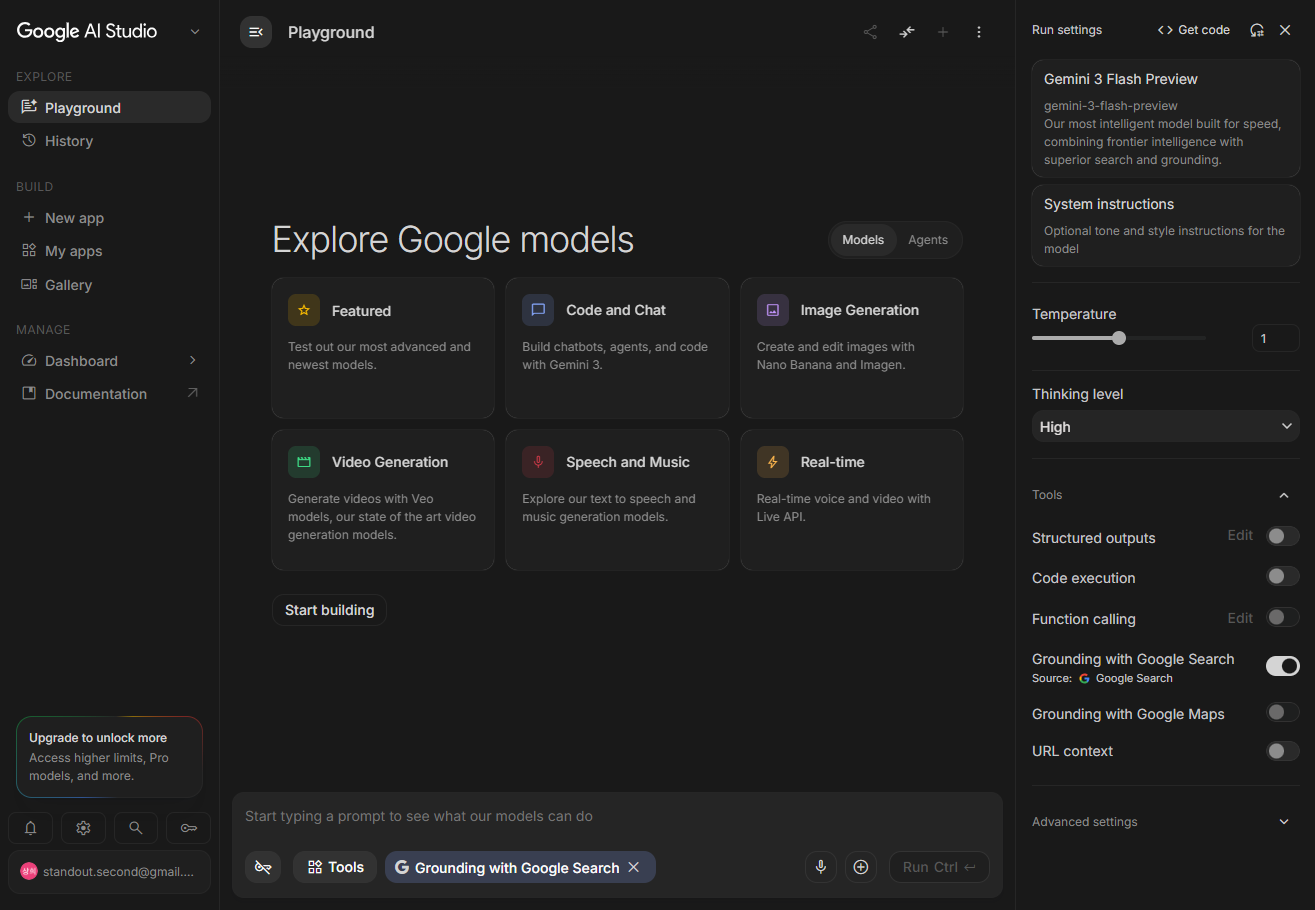Go to Playground in the sidebar
1315x910 pixels.
pos(109,107)
